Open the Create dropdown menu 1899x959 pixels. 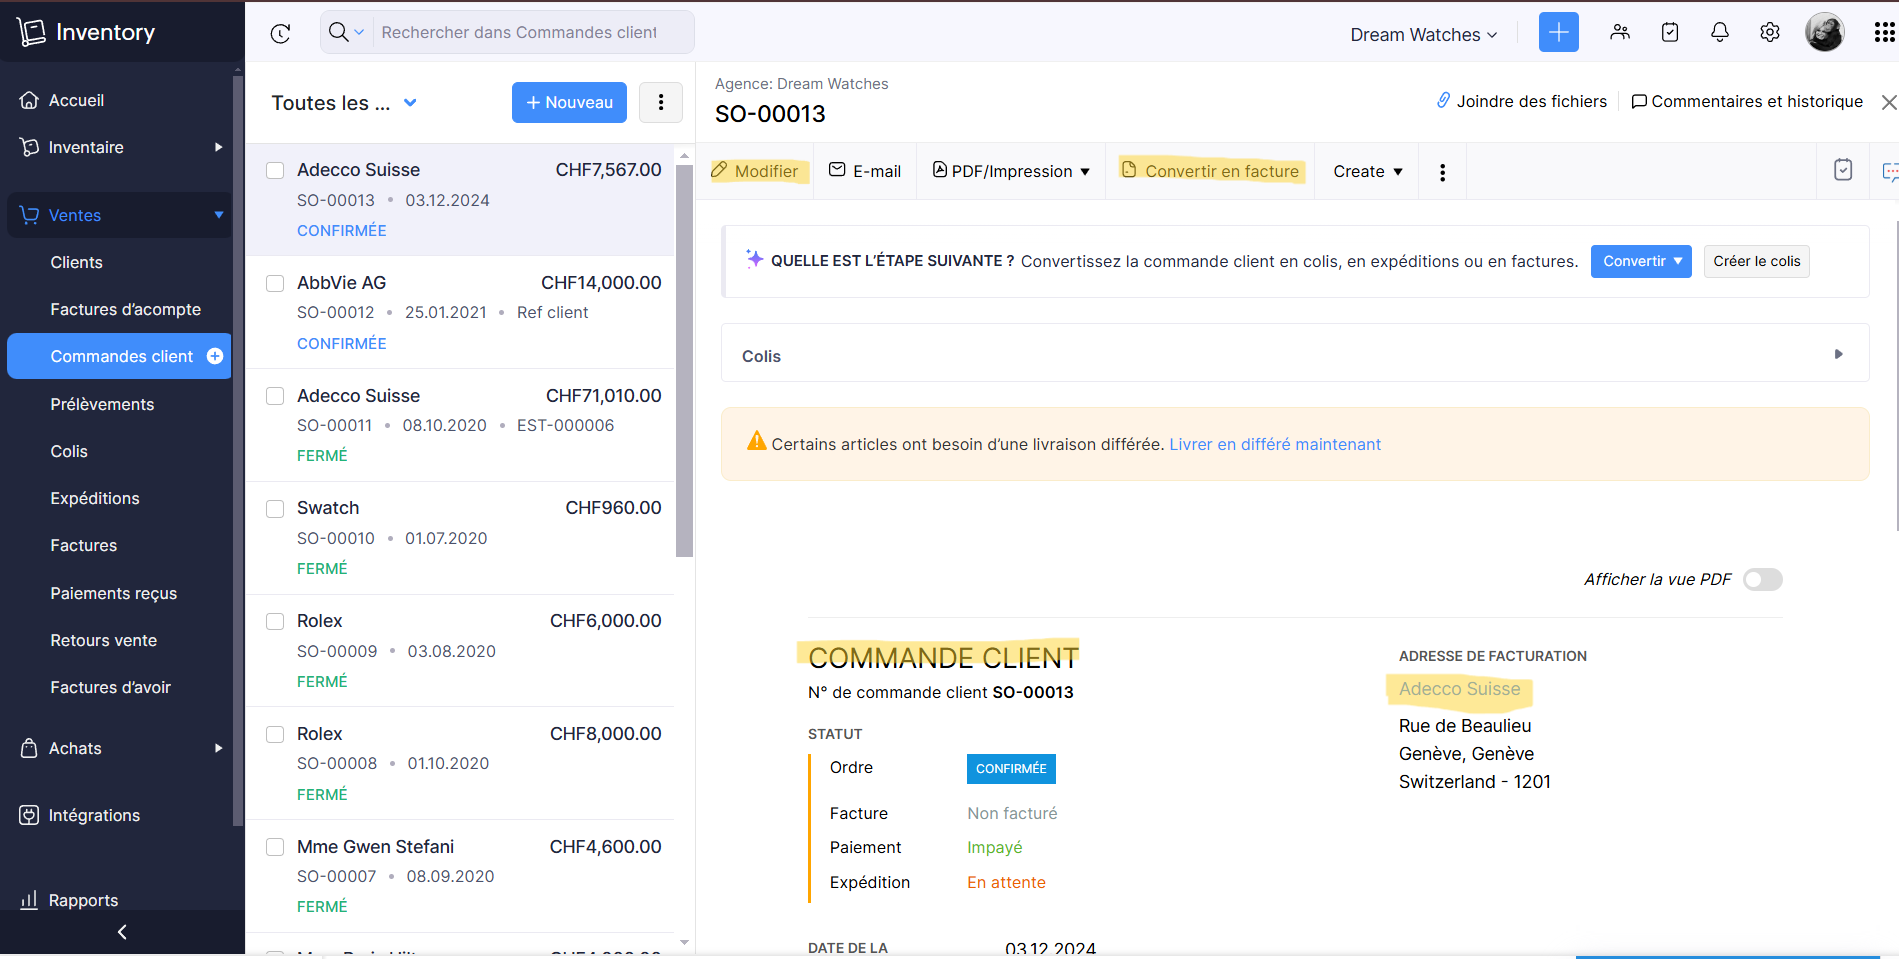click(1367, 171)
